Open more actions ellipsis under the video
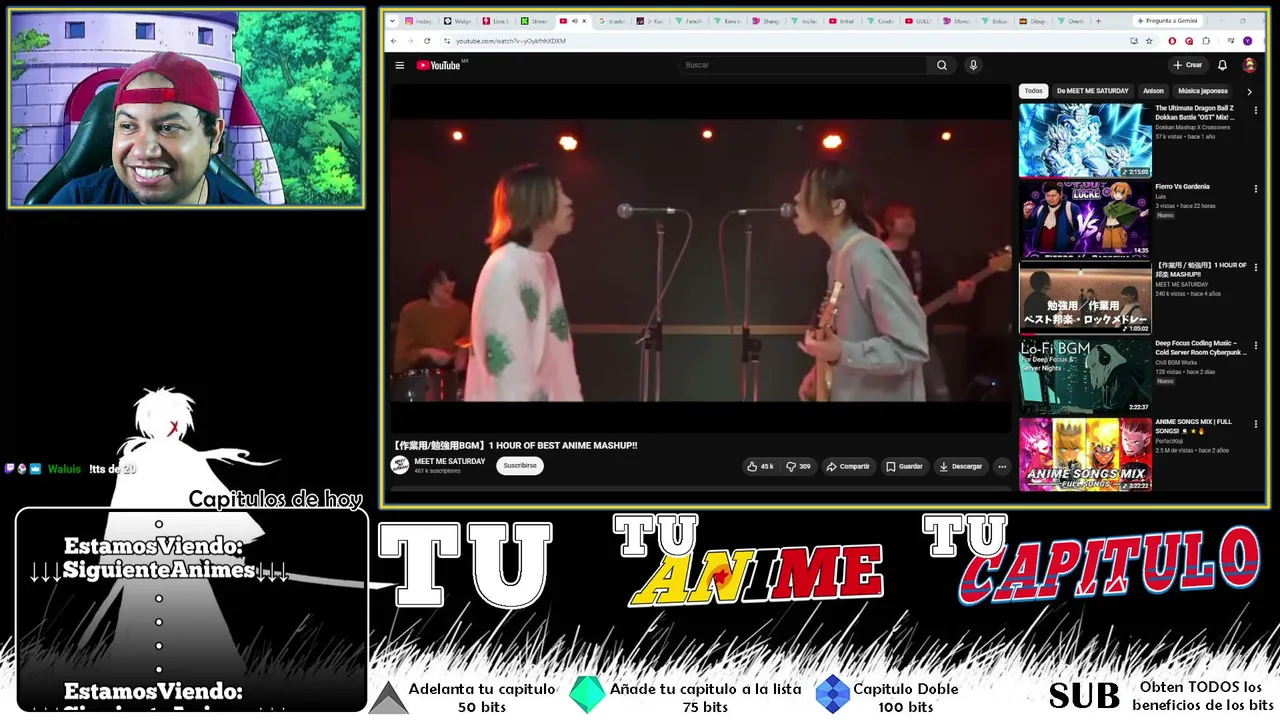The image size is (1280, 720). [x=1002, y=466]
